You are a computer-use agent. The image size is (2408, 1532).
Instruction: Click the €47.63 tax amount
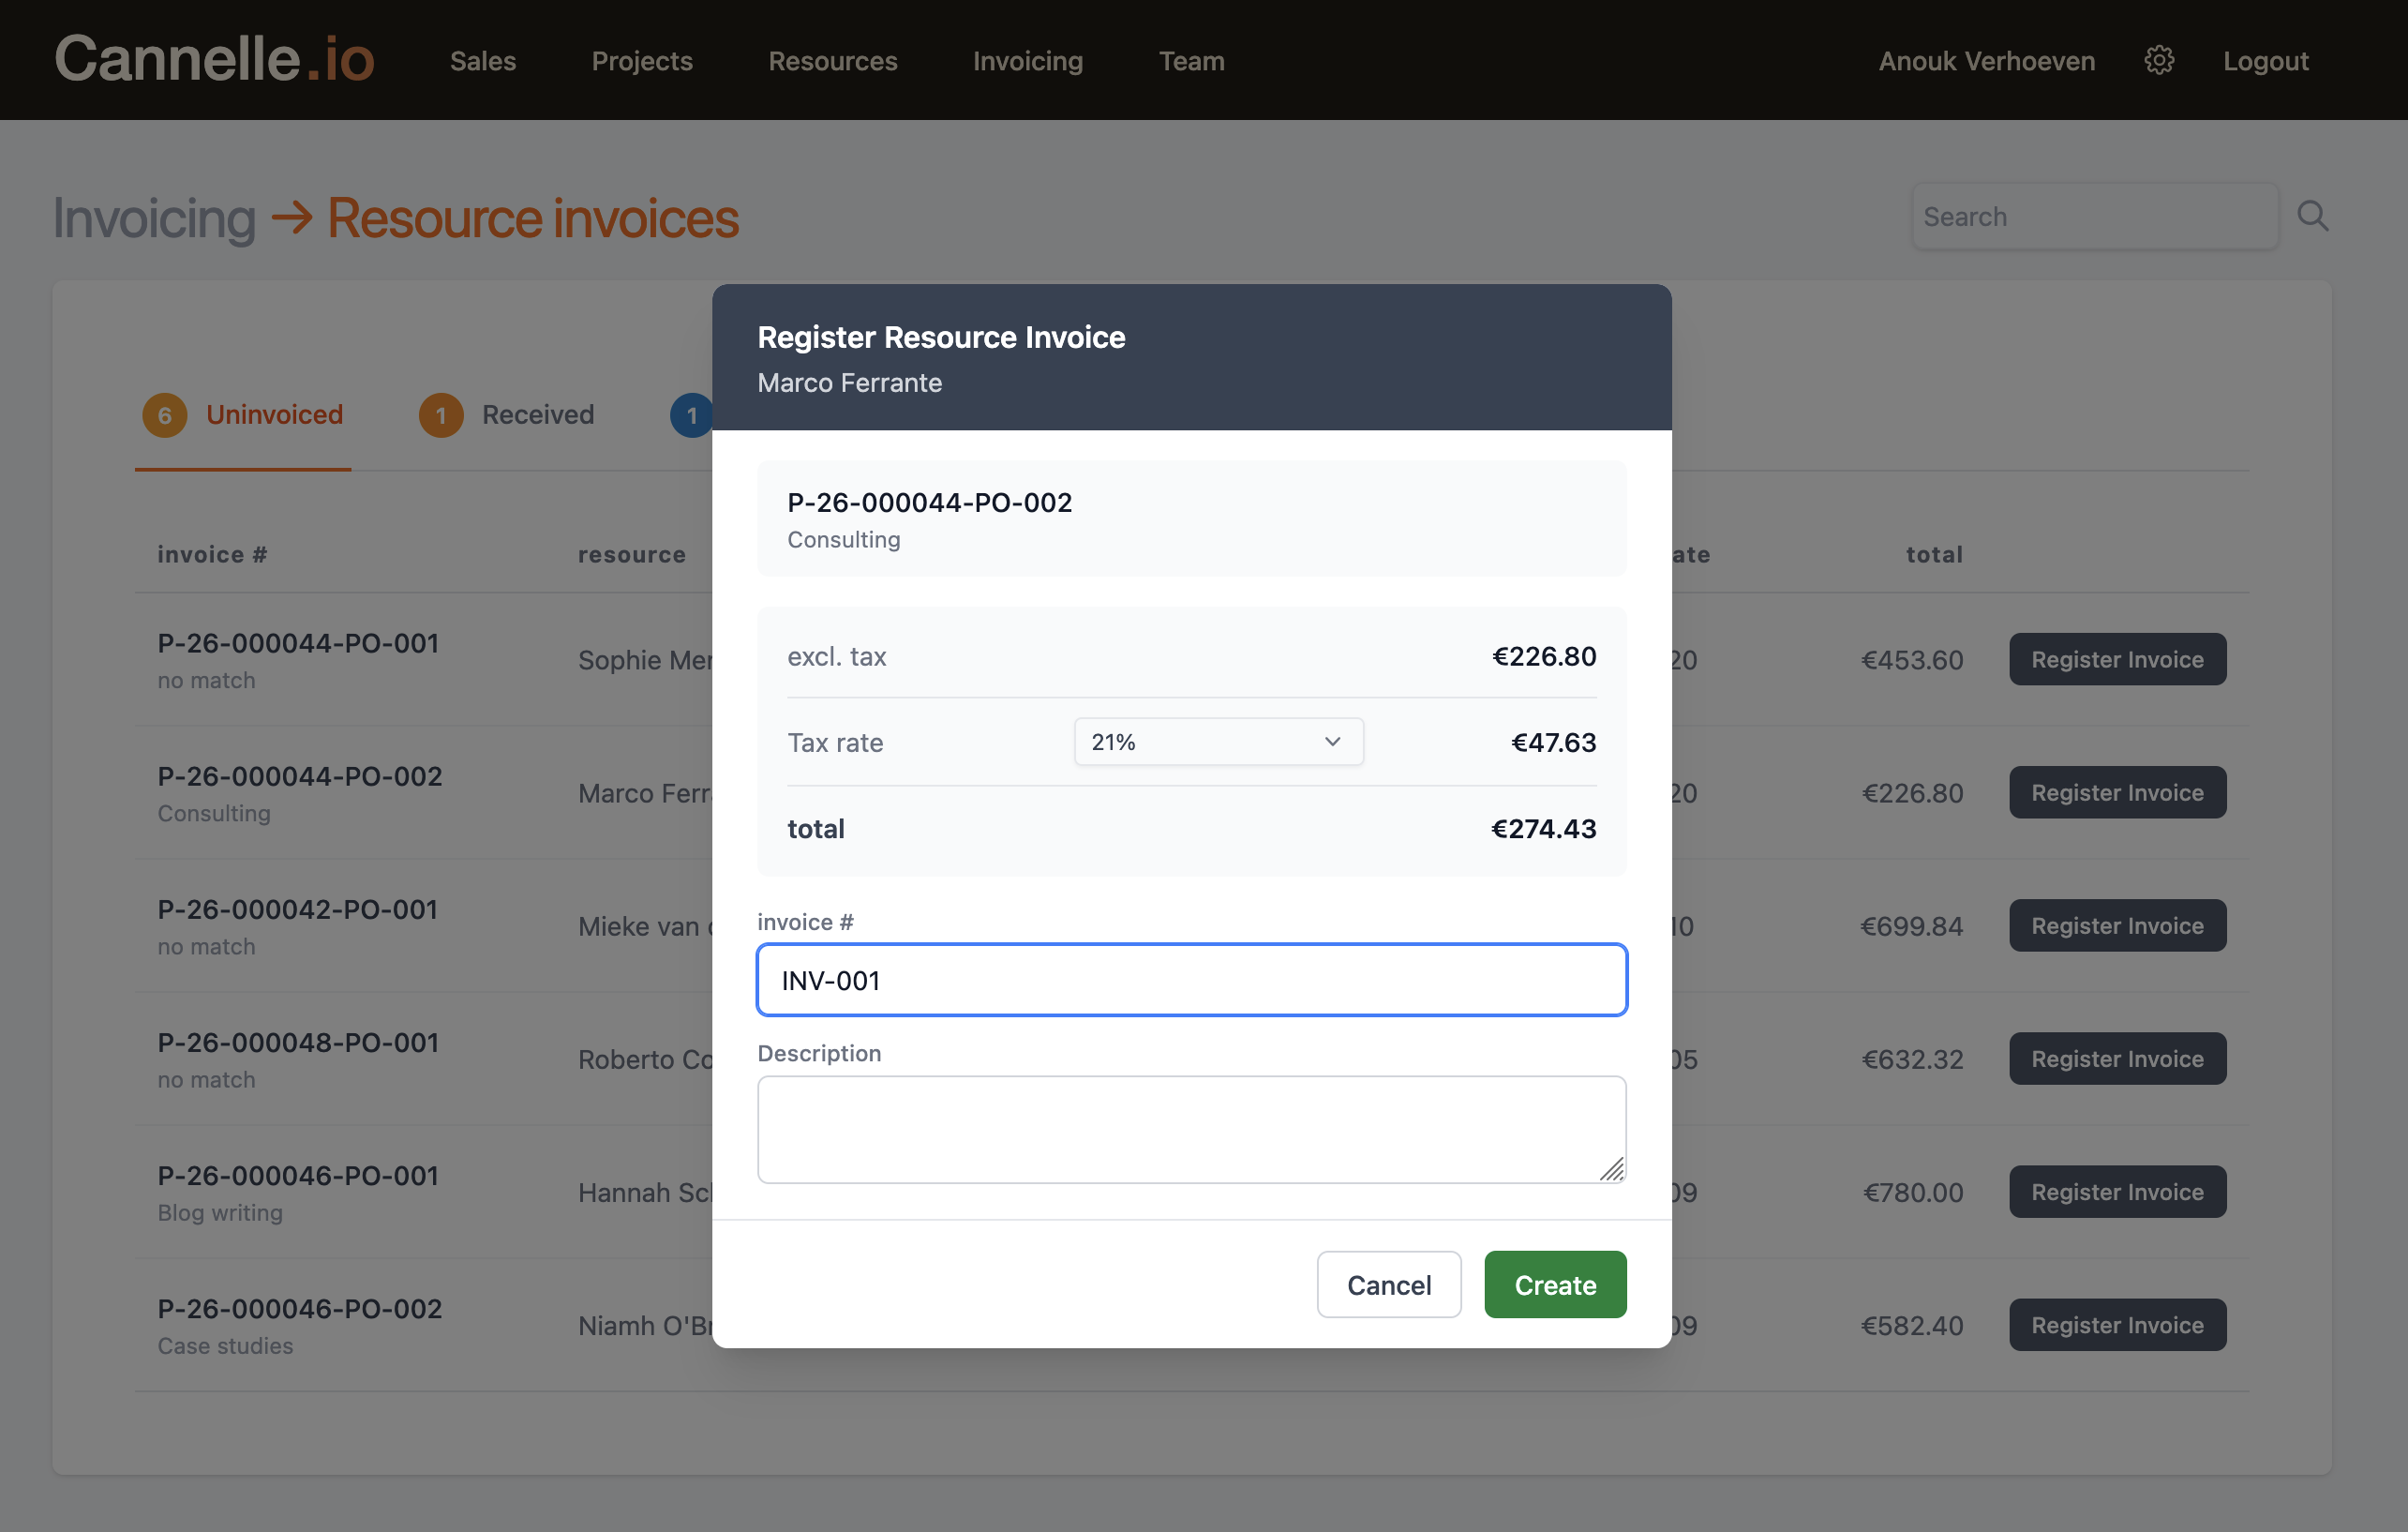pyautogui.click(x=1553, y=742)
